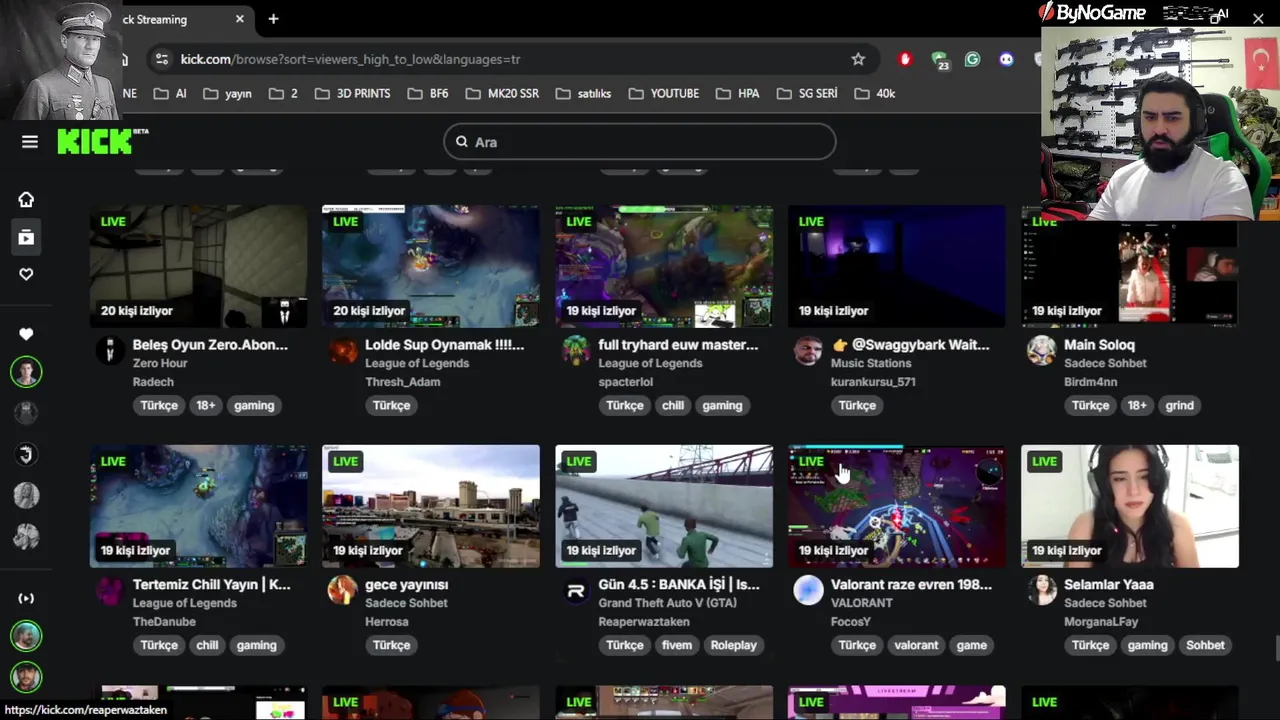The height and width of the screenshot is (720, 1280).
Task: Open the Grammarly extension icon
Action: tap(972, 59)
